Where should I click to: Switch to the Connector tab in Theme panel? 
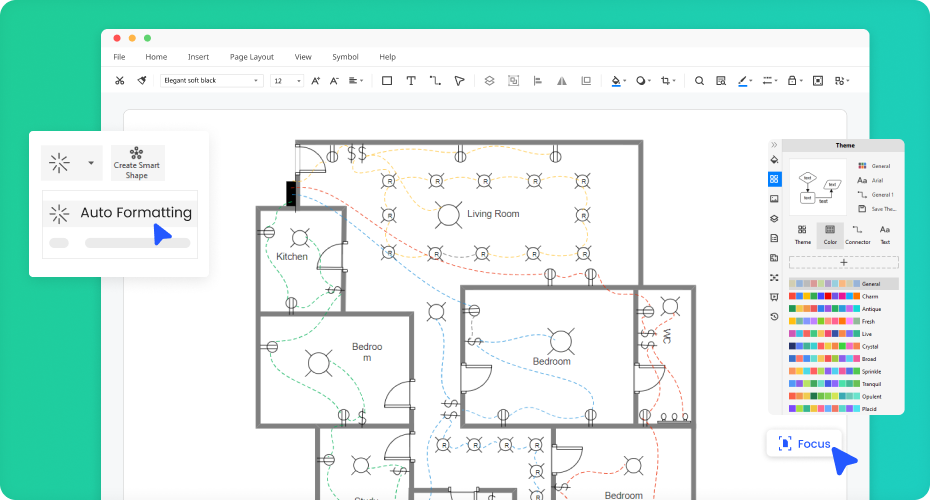(x=858, y=235)
